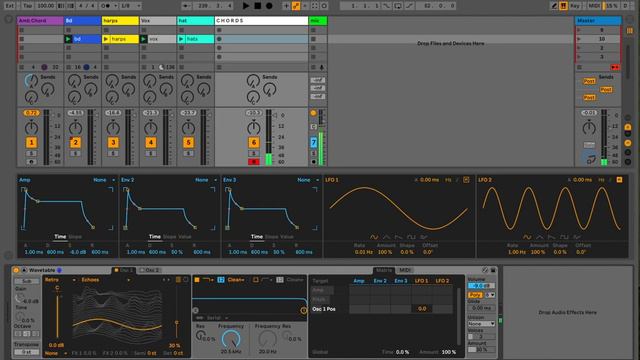Select the Master track header
This screenshot has height=360, width=640.
click(598, 20)
